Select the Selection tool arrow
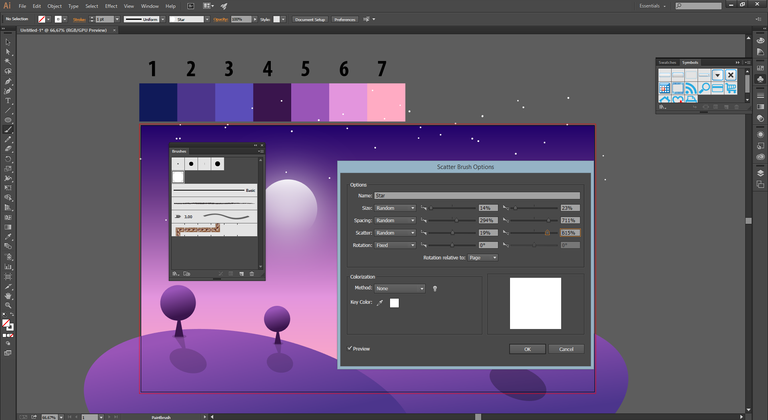 point(8,42)
